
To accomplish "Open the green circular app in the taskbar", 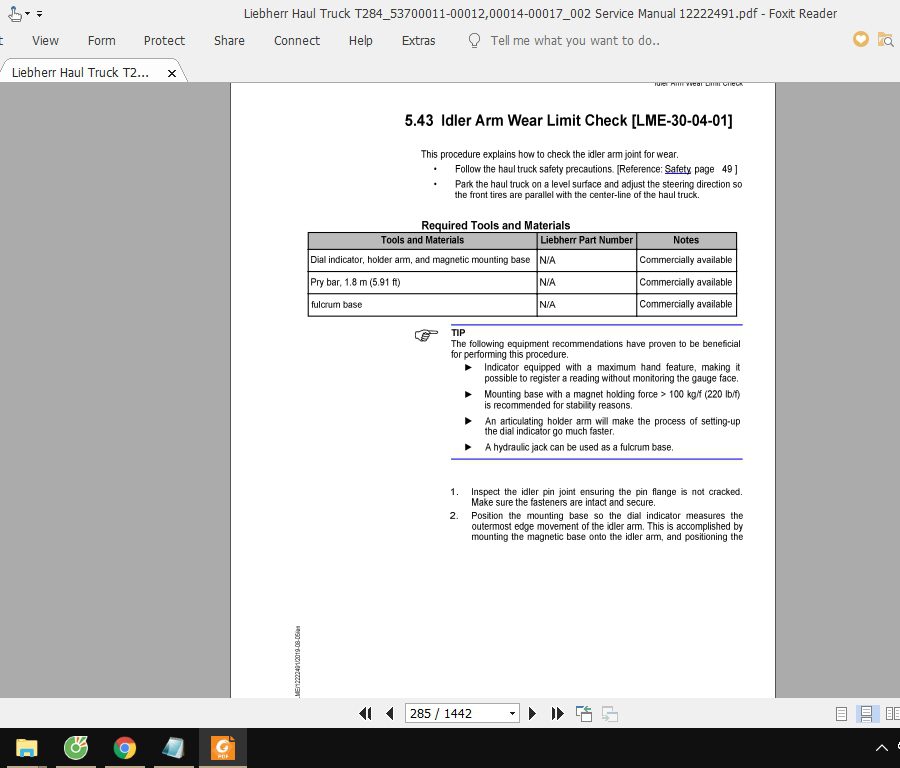I will 76,748.
